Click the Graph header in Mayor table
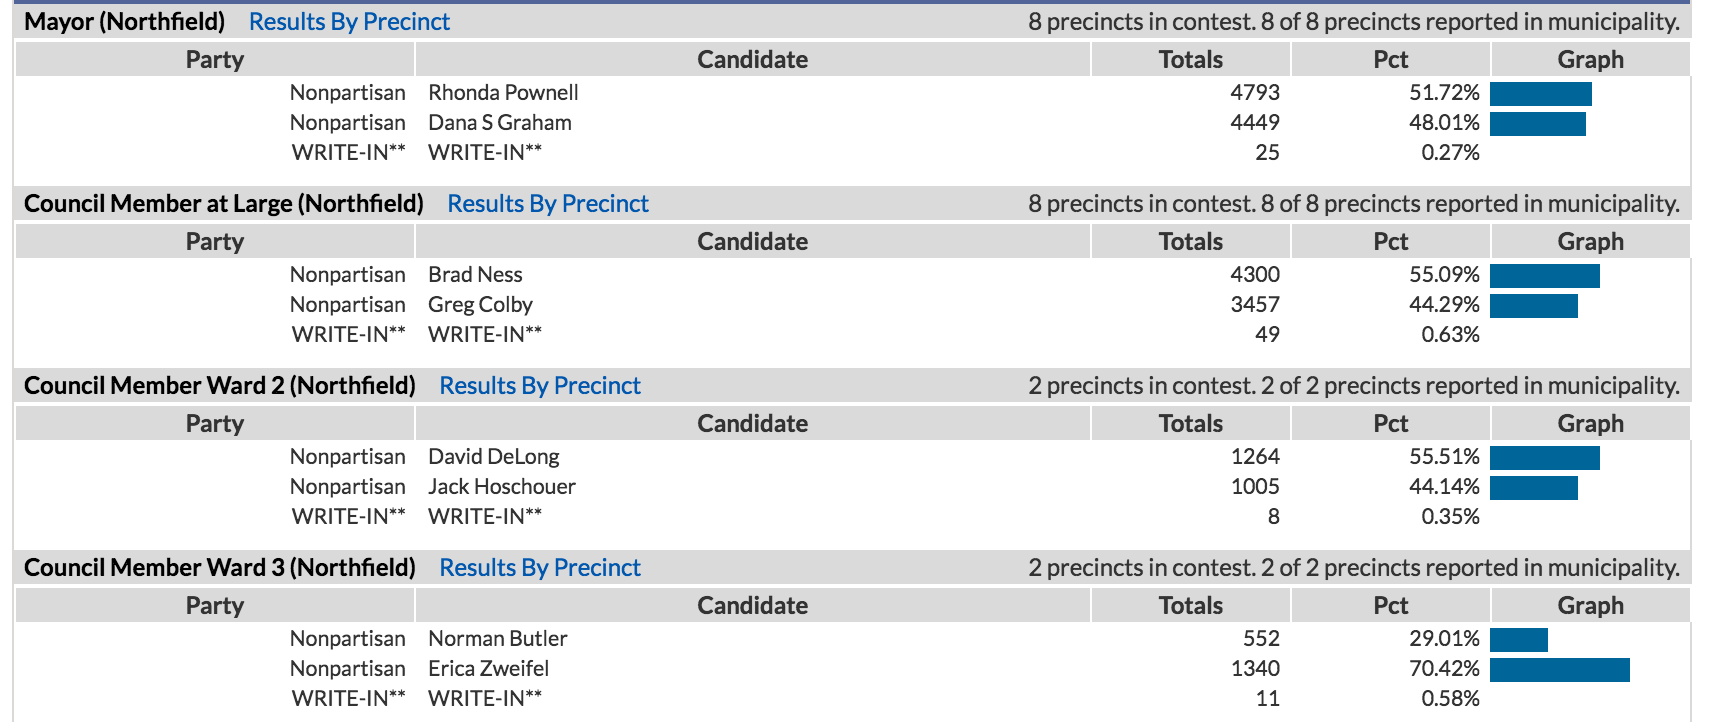1720x722 pixels. click(x=1590, y=59)
